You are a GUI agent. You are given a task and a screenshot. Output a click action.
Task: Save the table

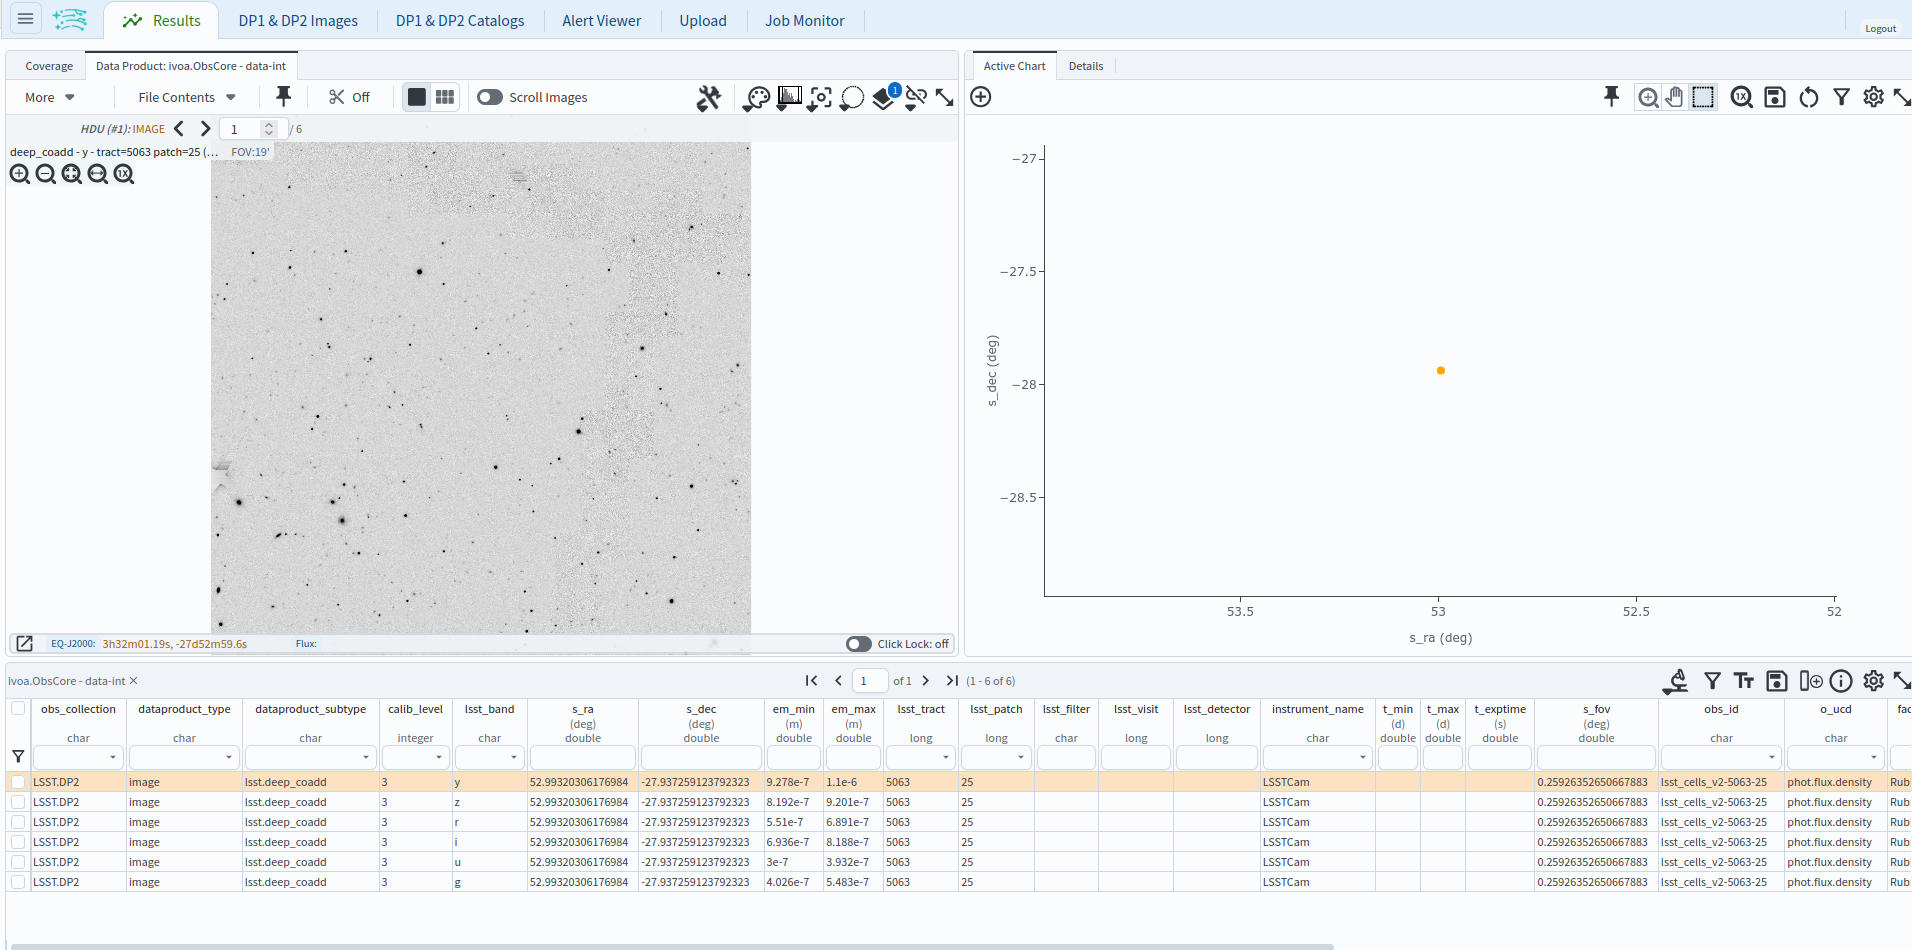[1777, 681]
